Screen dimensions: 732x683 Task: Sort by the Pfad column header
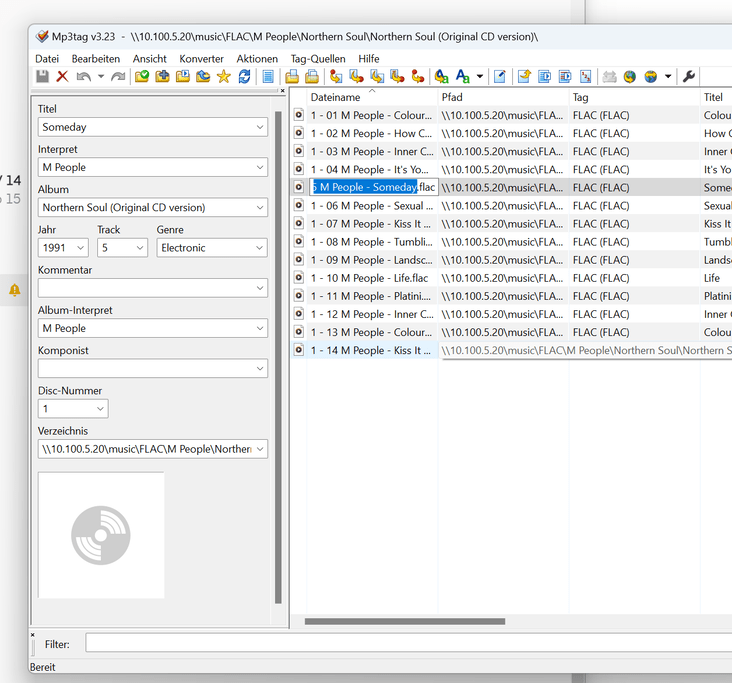(503, 97)
